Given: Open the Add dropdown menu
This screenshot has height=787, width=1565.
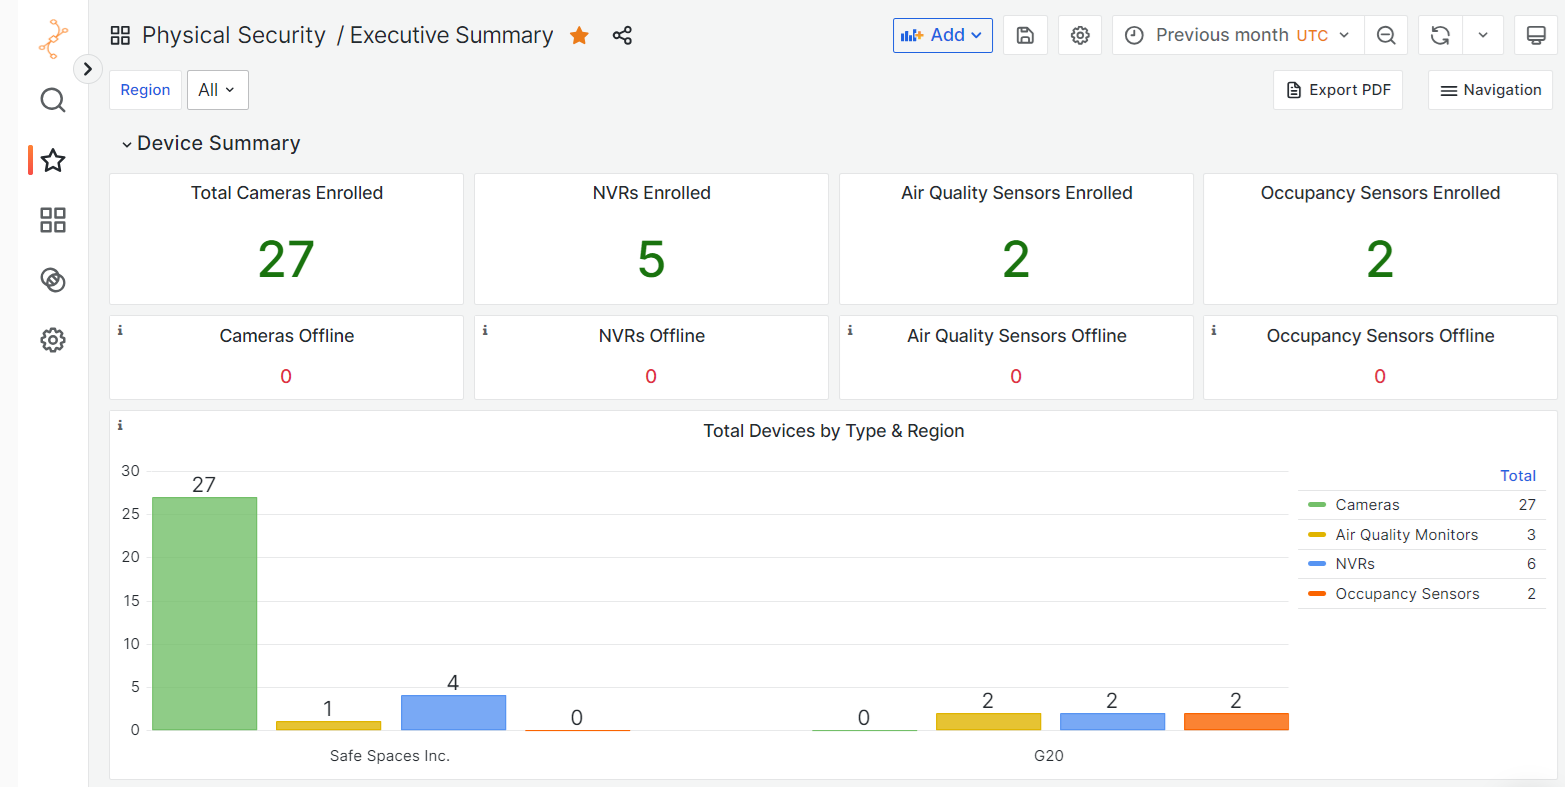Looking at the screenshot, I should coord(942,36).
